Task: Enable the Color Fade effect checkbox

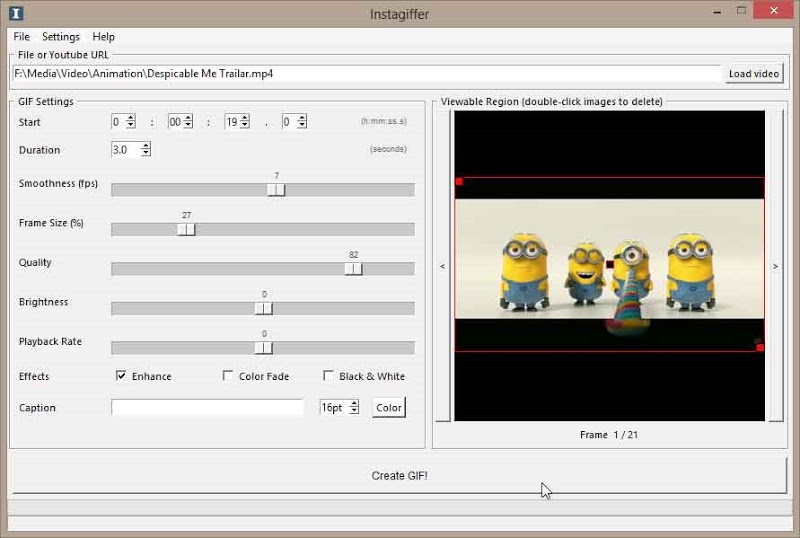Action: pyautogui.click(x=228, y=376)
